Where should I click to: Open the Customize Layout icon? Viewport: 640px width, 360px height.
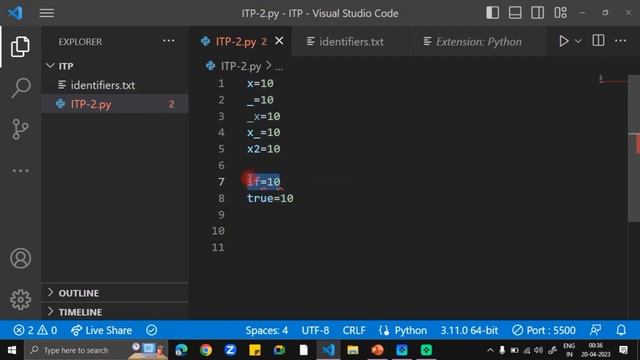(x=560, y=13)
